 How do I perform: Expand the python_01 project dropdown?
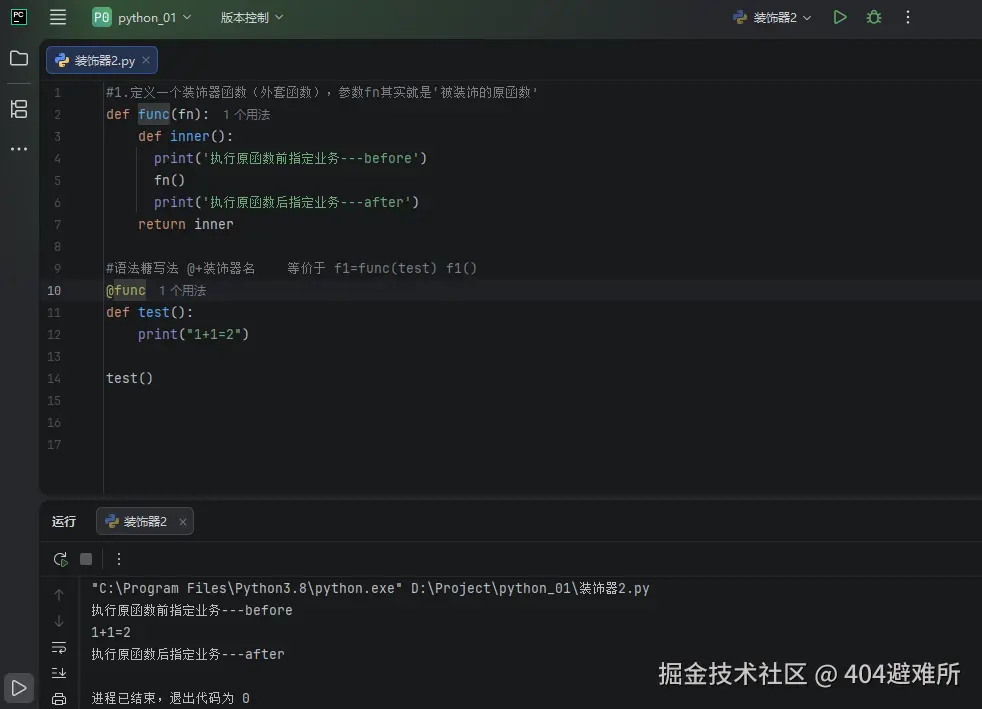(x=142, y=18)
